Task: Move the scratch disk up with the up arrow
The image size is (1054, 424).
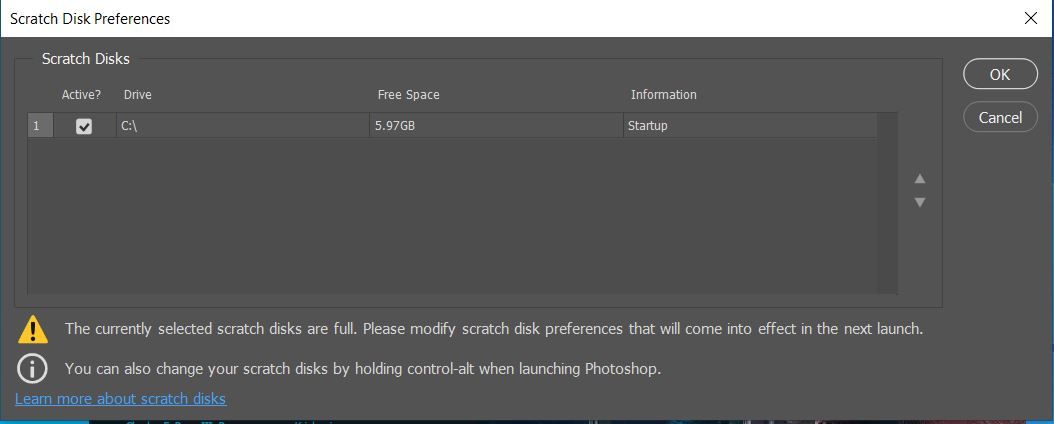Action: 920,179
